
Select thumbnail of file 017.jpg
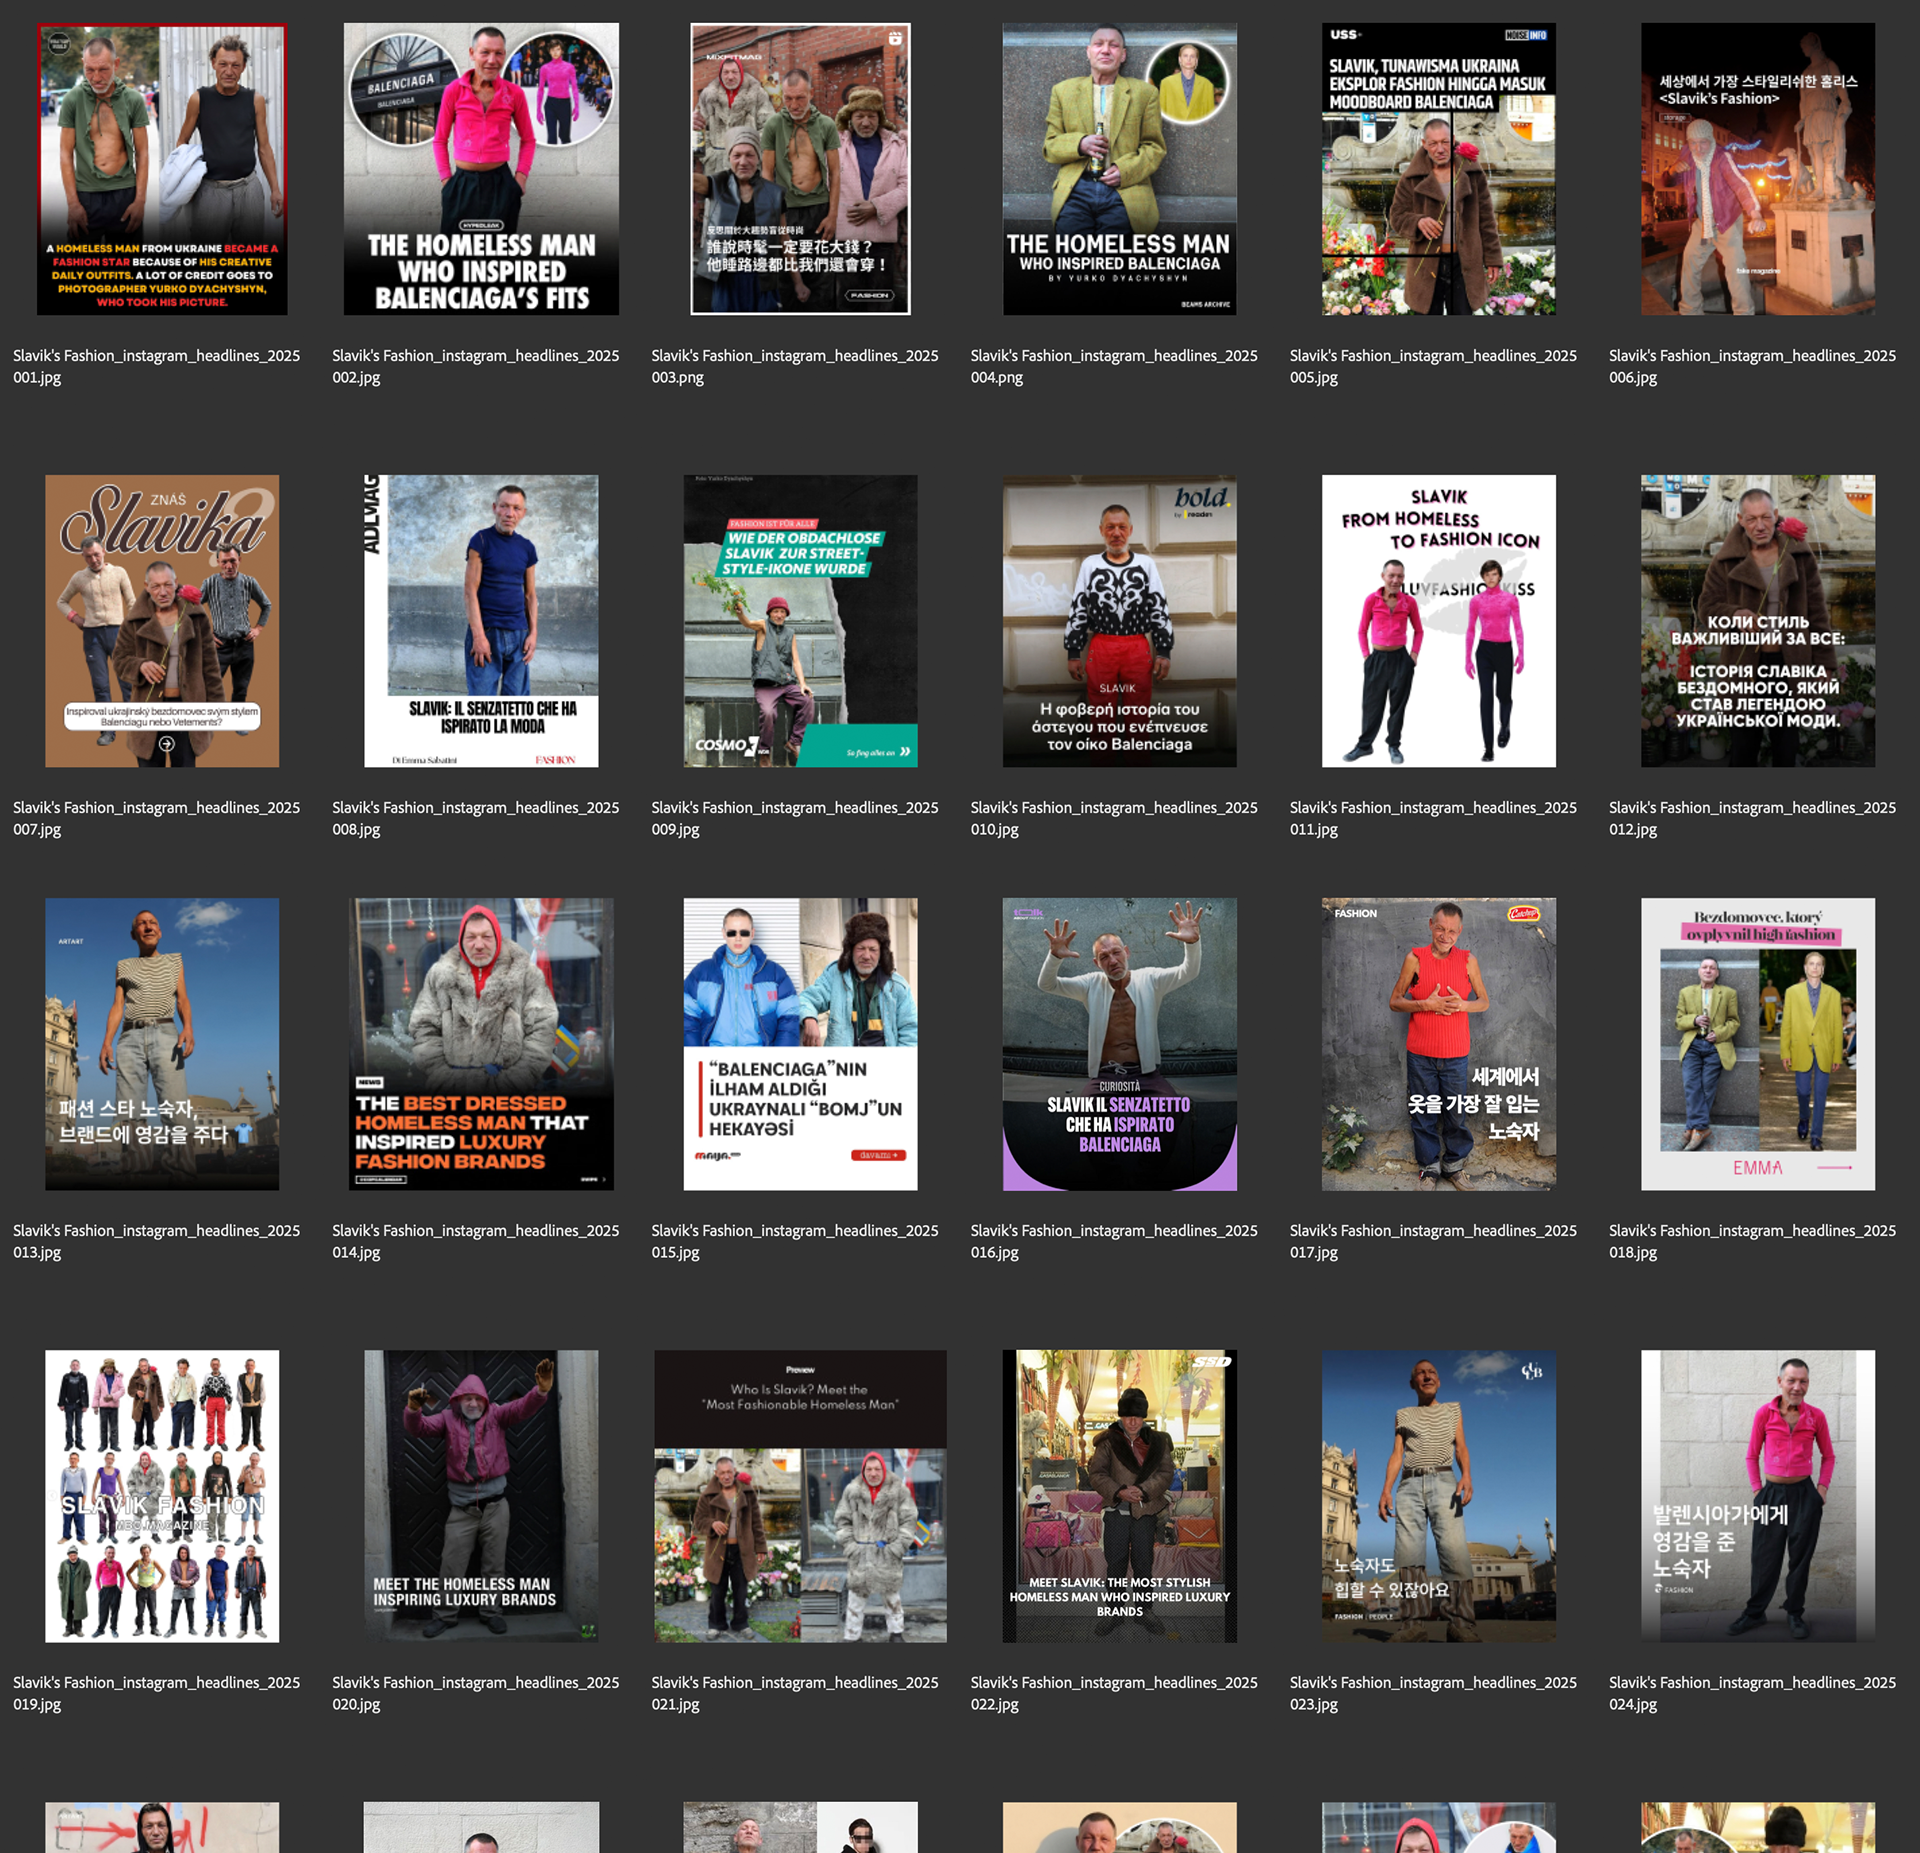(x=1439, y=1044)
